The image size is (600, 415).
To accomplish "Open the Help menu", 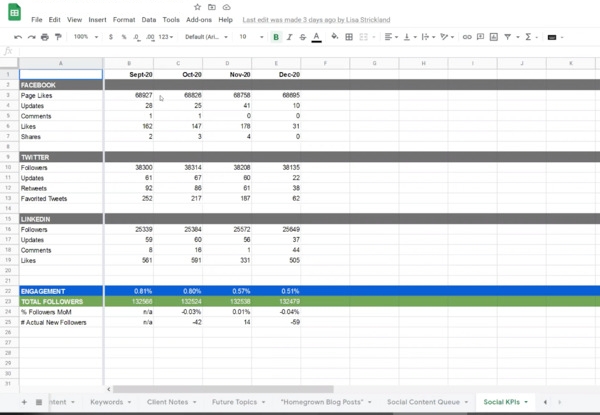I will click(225, 20).
